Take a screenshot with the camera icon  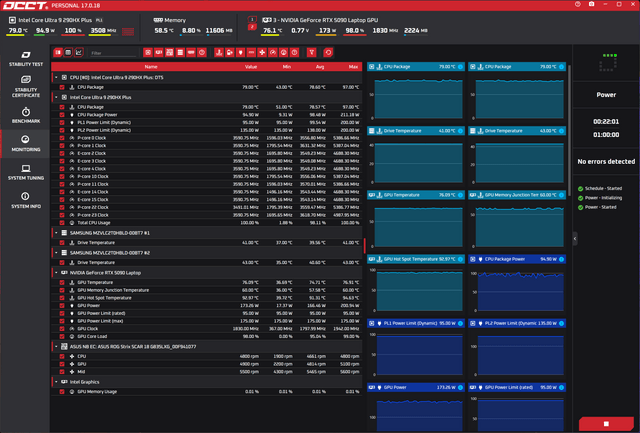[x=591, y=4]
